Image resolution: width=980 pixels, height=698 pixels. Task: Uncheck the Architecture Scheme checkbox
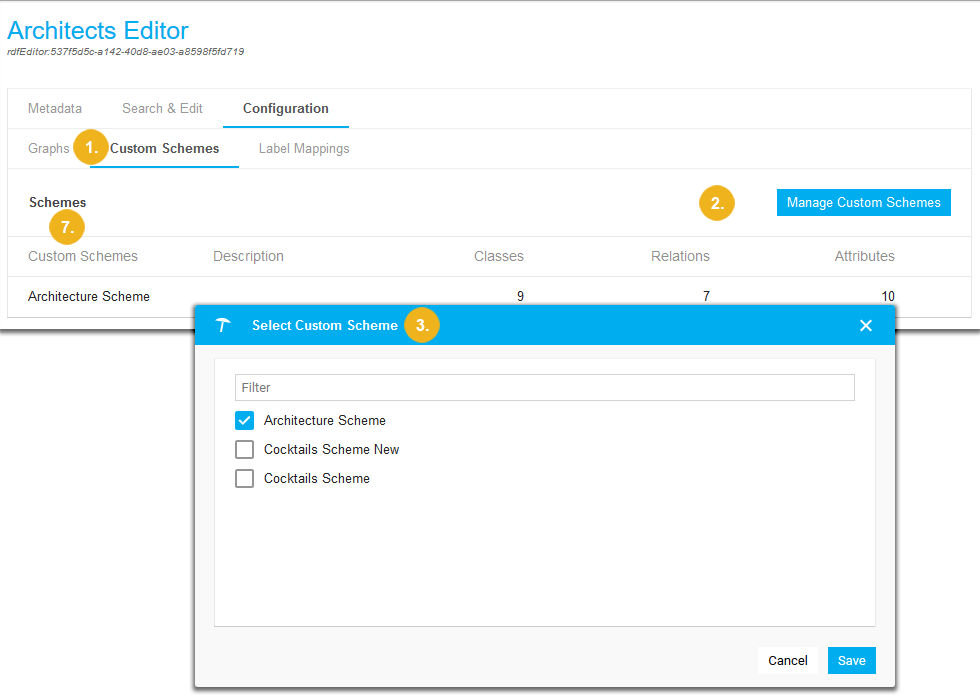click(245, 420)
